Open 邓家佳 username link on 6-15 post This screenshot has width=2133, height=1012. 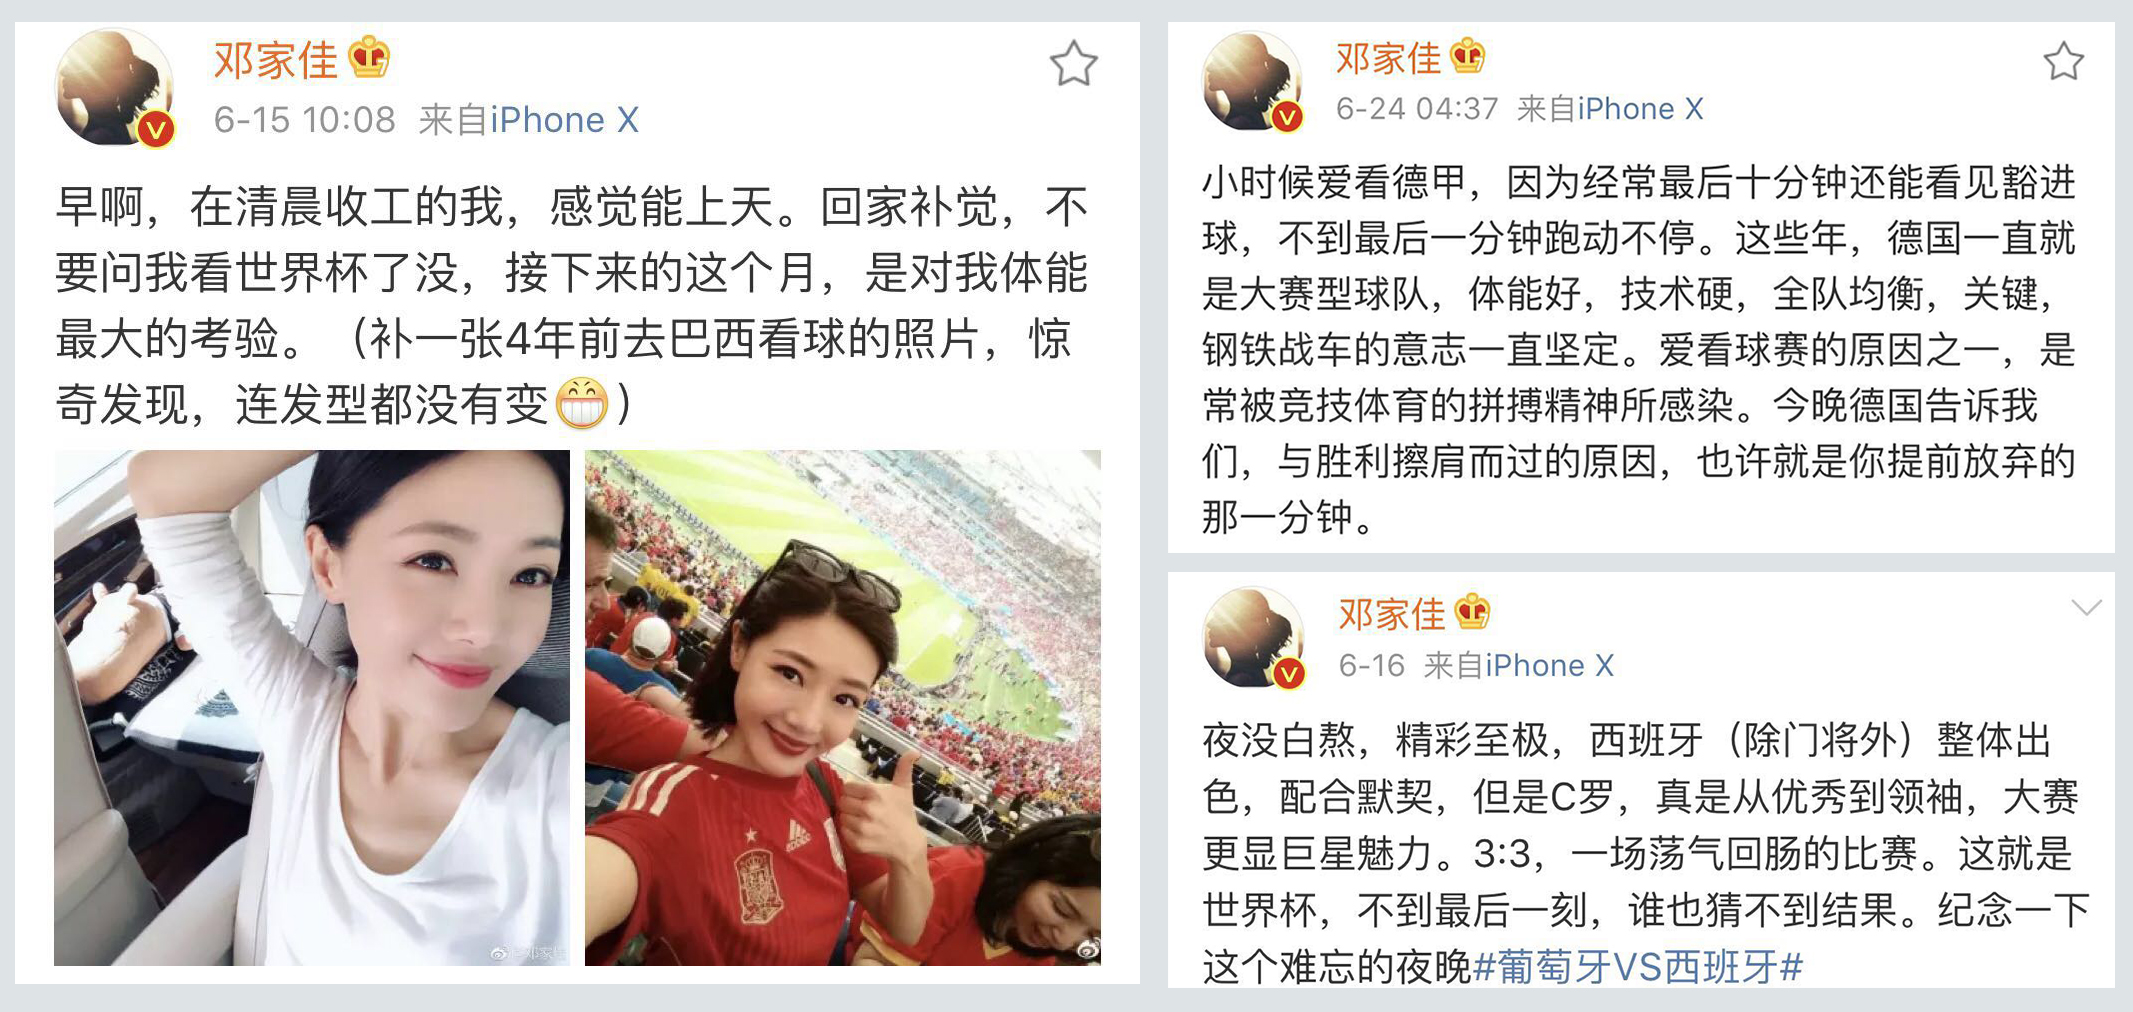(276, 60)
